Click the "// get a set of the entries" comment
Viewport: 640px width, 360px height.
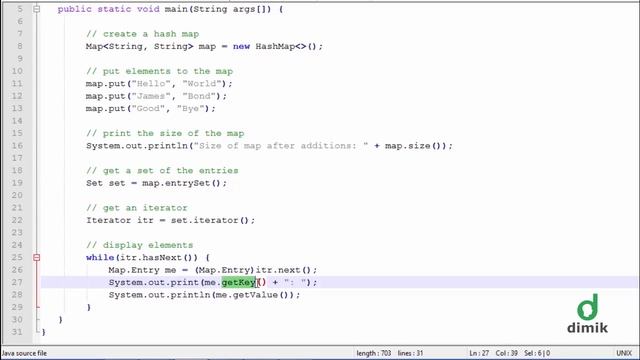coord(162,171)
